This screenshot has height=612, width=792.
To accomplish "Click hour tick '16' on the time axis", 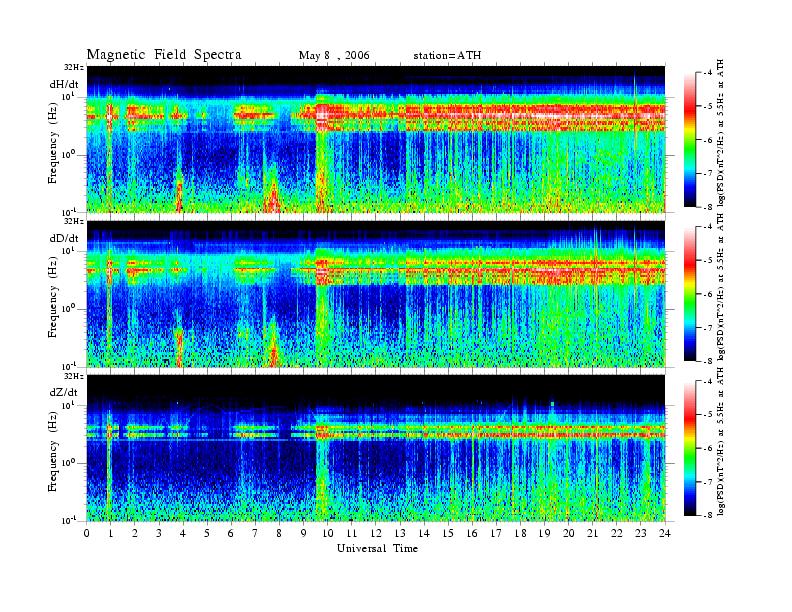I will (472, 534).
